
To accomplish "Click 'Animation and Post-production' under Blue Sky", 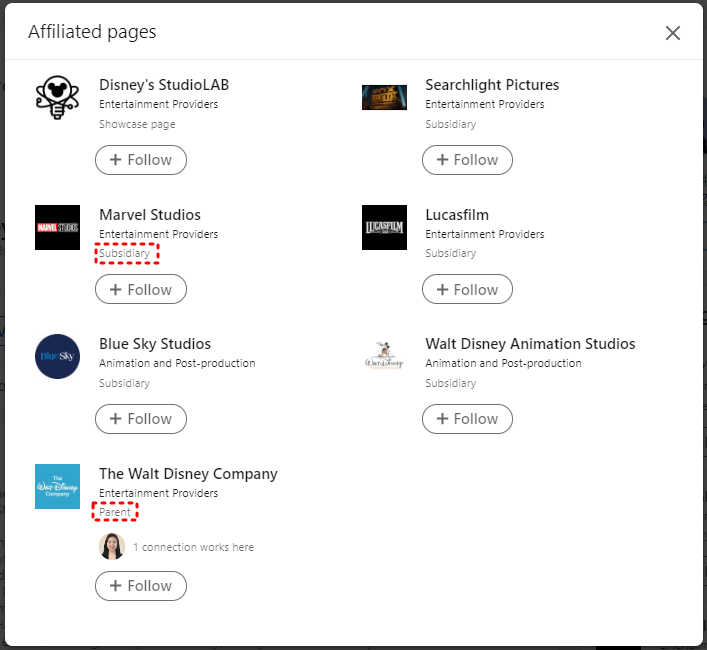I will click(x=177, y=363).
